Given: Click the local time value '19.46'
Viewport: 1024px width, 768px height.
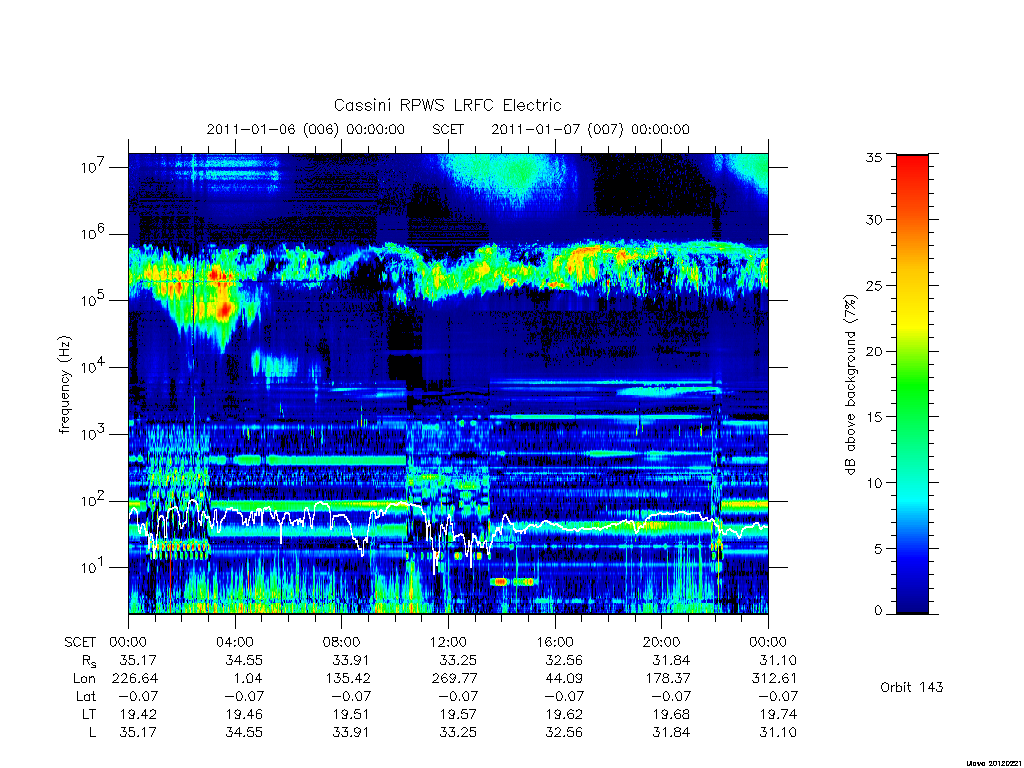Looking at the screenshot, I should (x=244, y=714).
